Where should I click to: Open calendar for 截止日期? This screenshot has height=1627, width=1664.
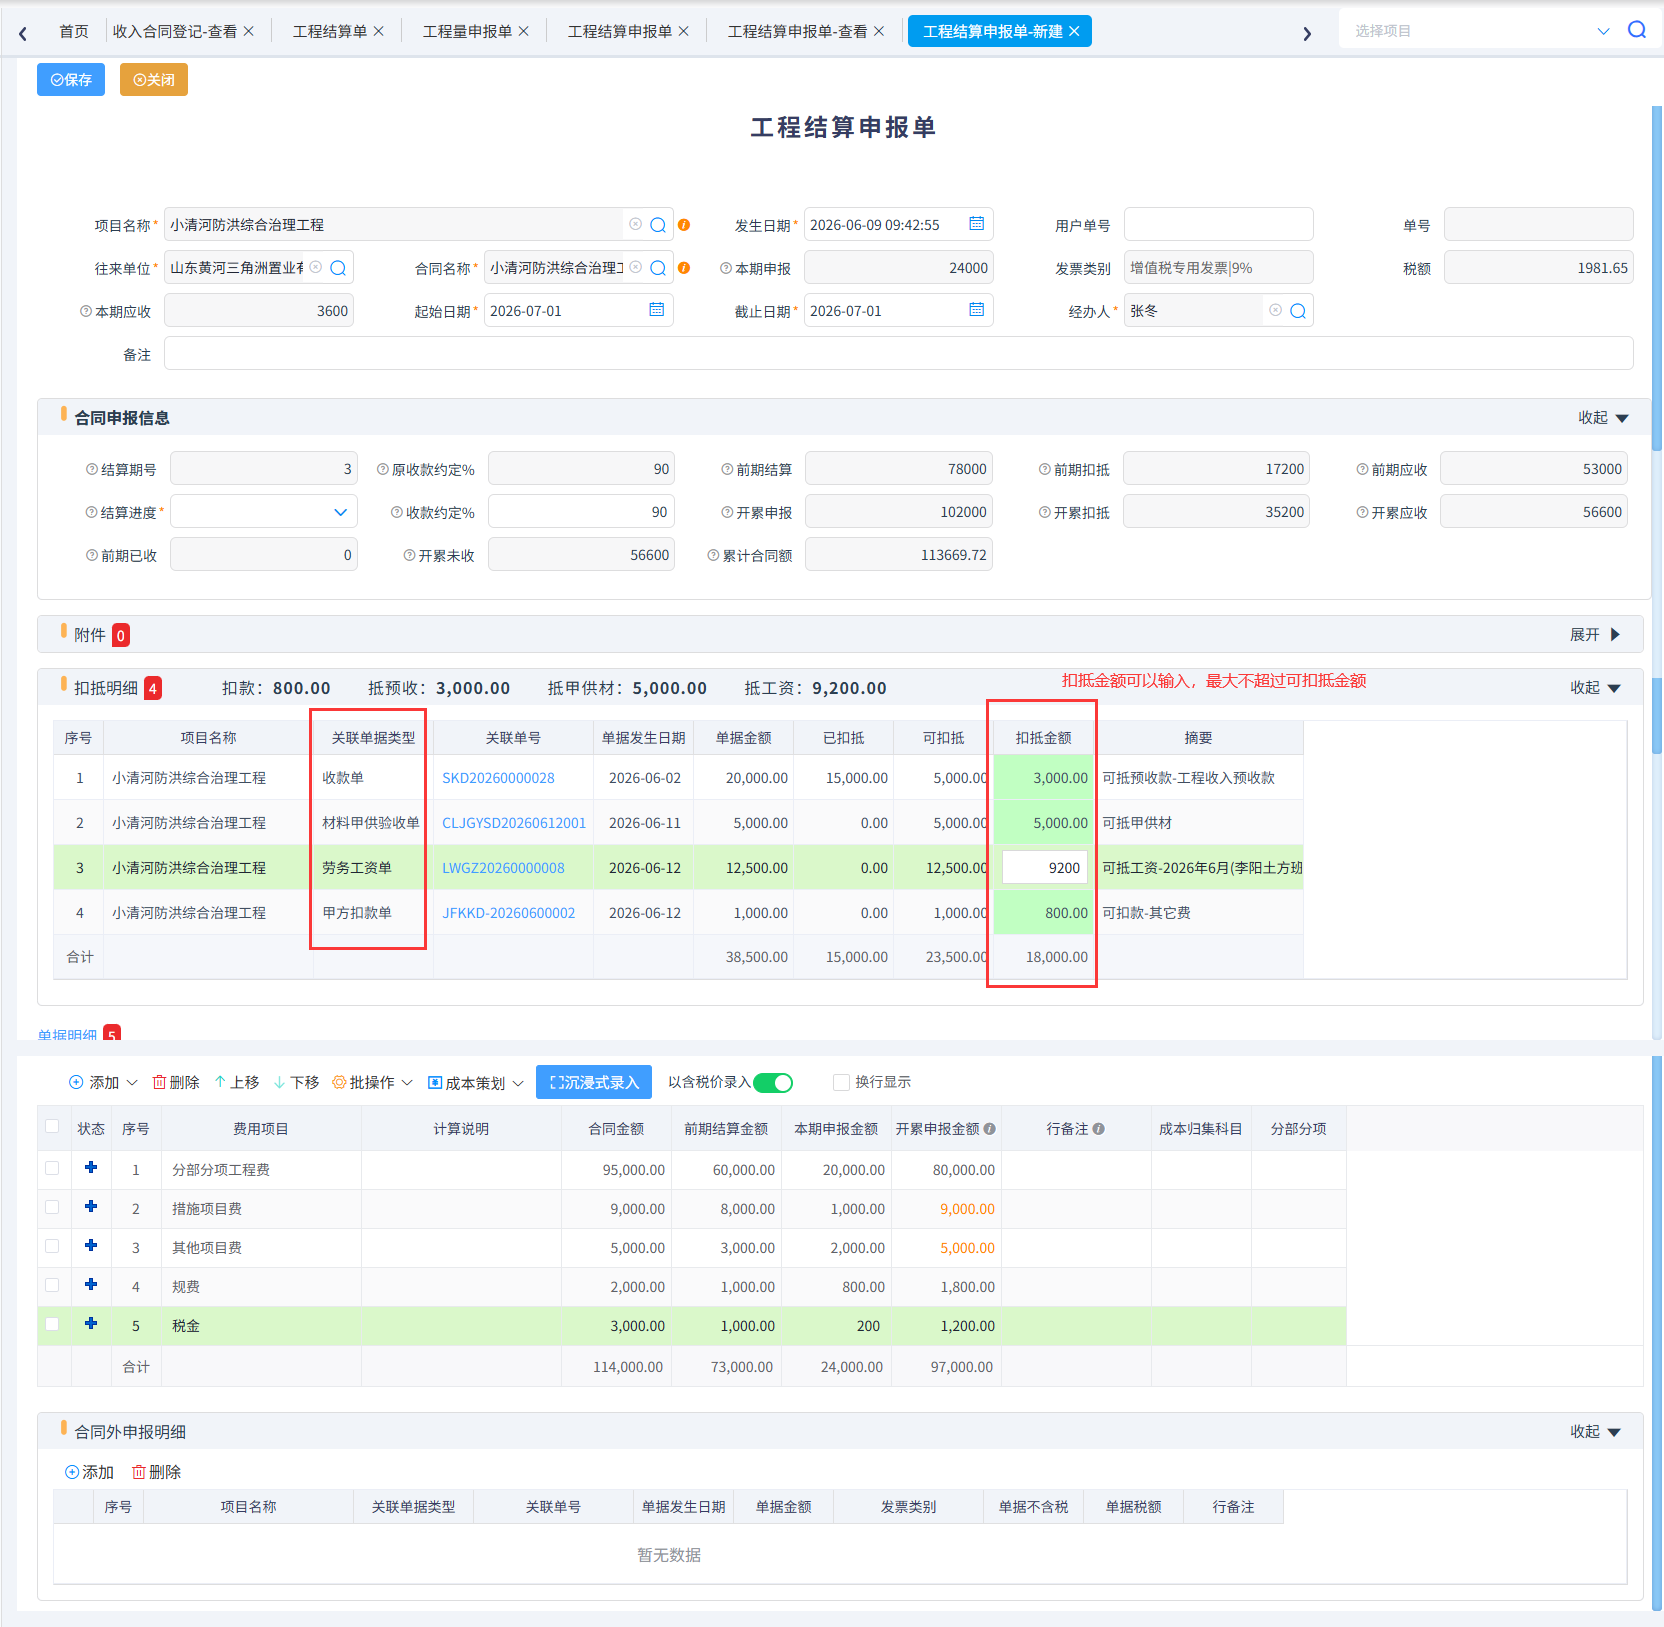[x=976, y=310]
